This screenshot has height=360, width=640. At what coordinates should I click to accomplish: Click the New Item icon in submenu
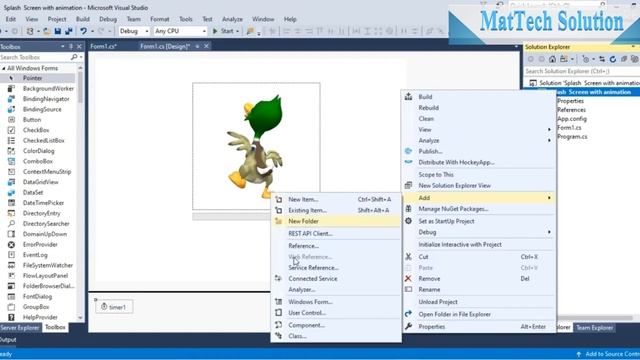[278, 199]
